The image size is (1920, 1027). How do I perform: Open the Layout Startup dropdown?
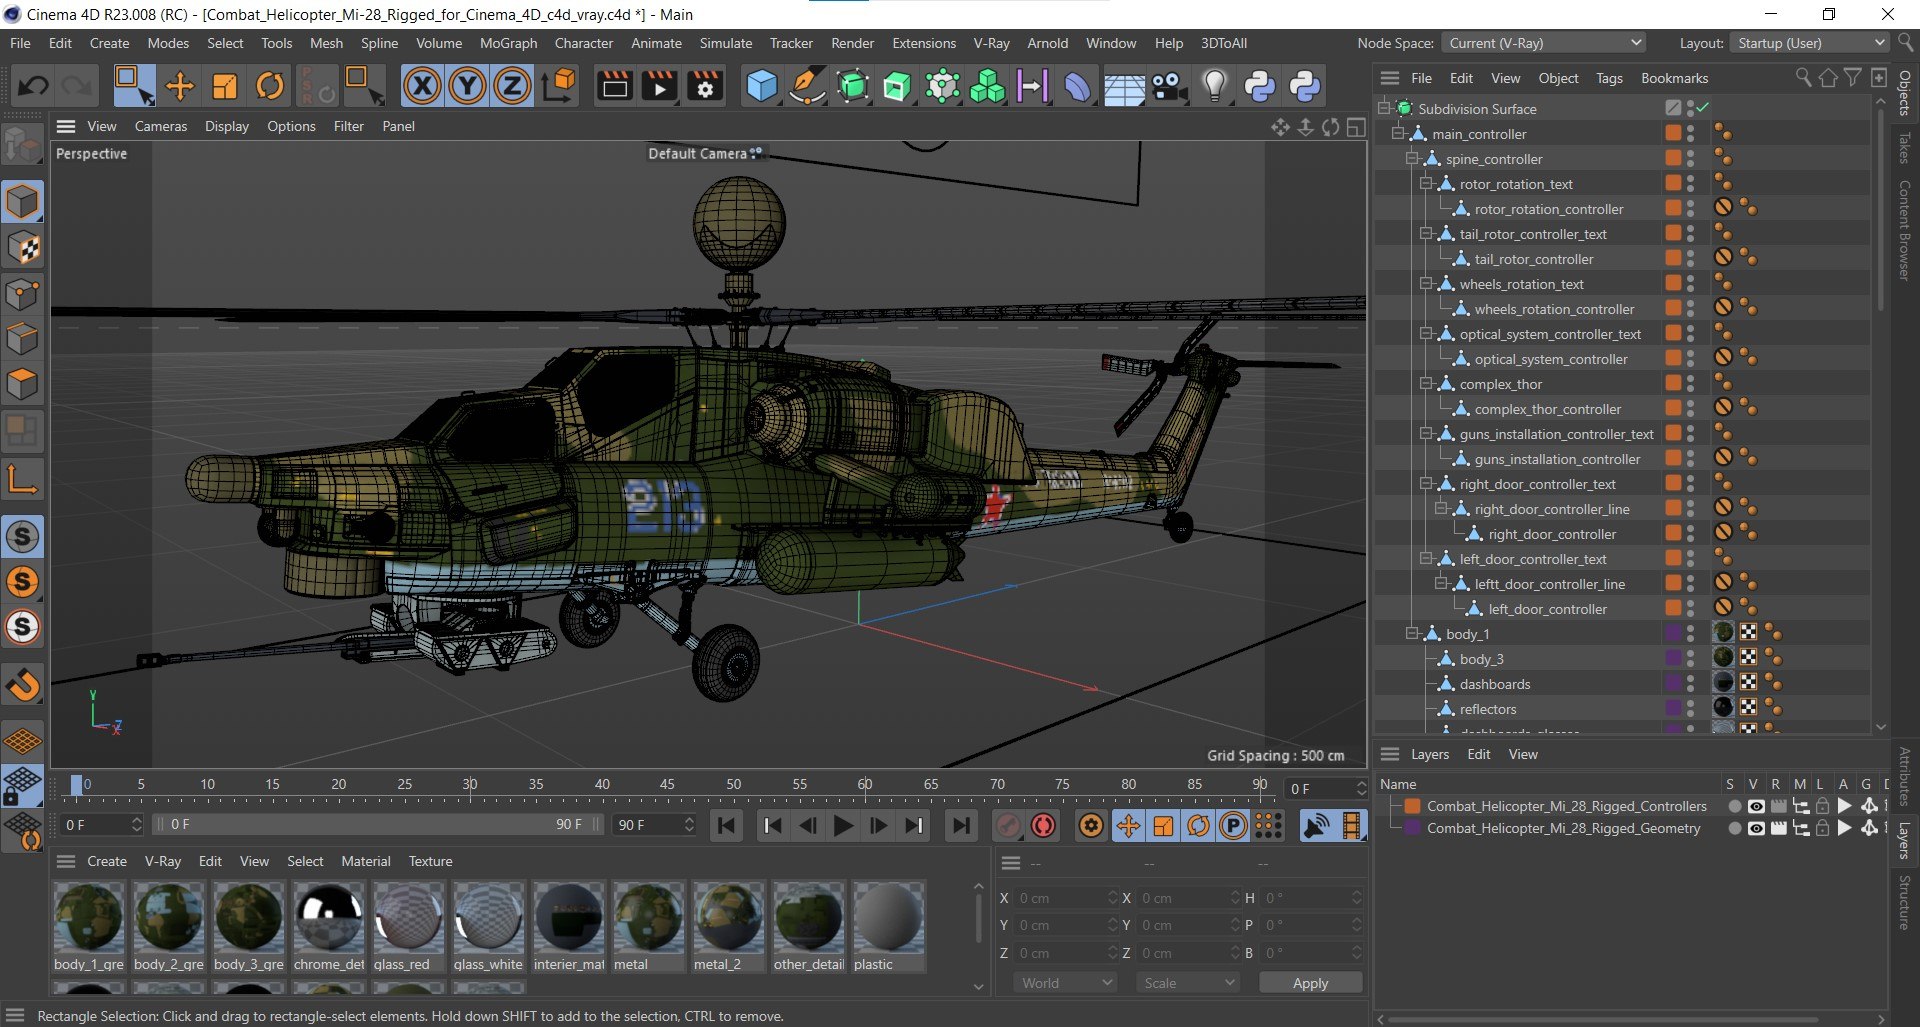pos(1810,43)
